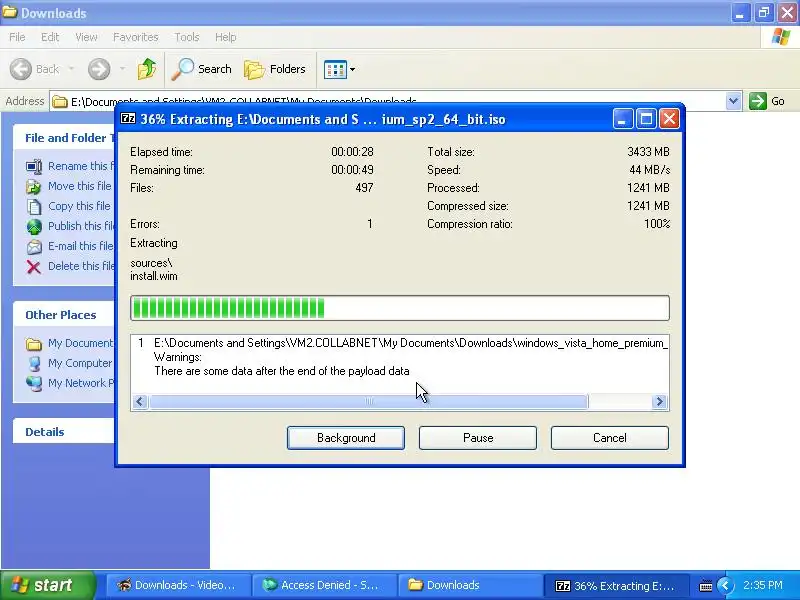800x600 pixels.
Task: Switch to Downloads folder taskbar item
Action: [469, 585]
